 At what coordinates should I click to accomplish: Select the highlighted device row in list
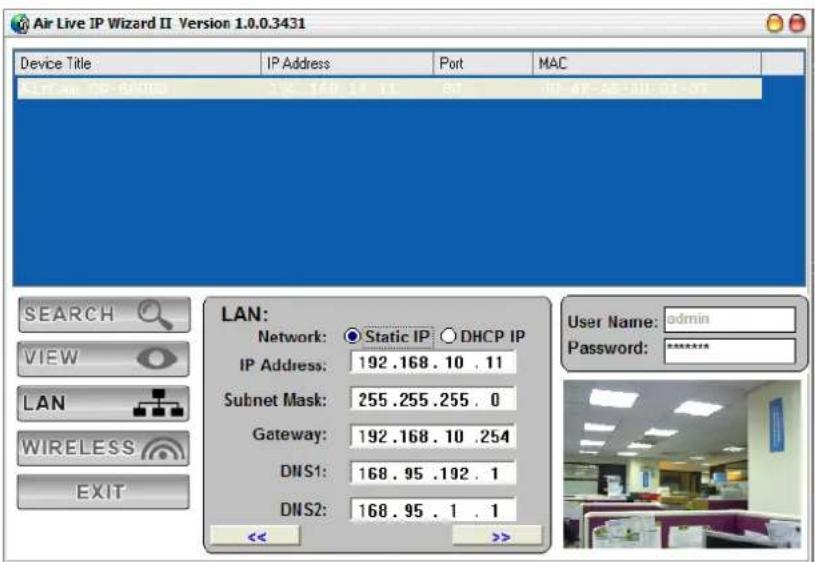coord(389,88)
